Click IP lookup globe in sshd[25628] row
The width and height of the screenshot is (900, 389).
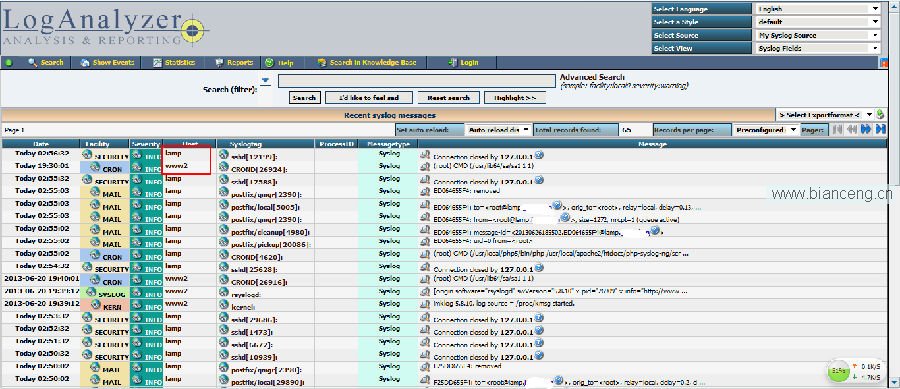click(x=539, y=267)
